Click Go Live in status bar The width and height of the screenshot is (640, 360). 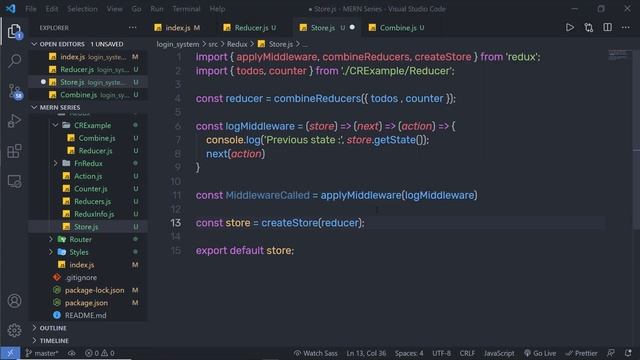tap(540, 353)
